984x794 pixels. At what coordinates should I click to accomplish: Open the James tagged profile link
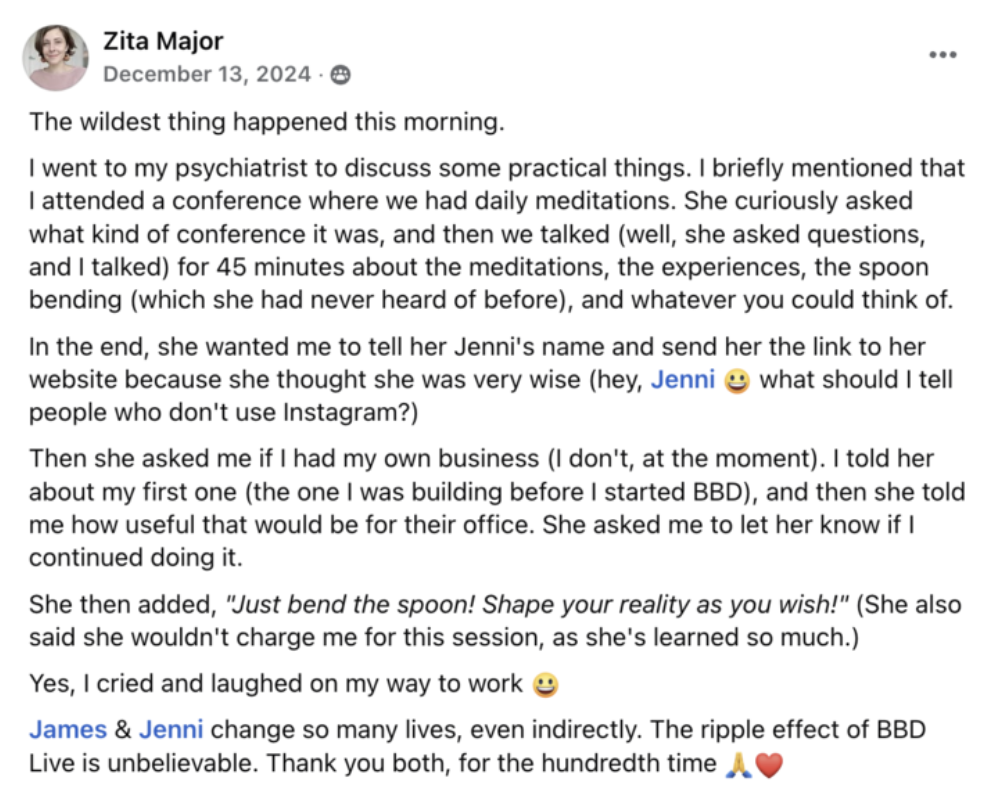point(67,729)
